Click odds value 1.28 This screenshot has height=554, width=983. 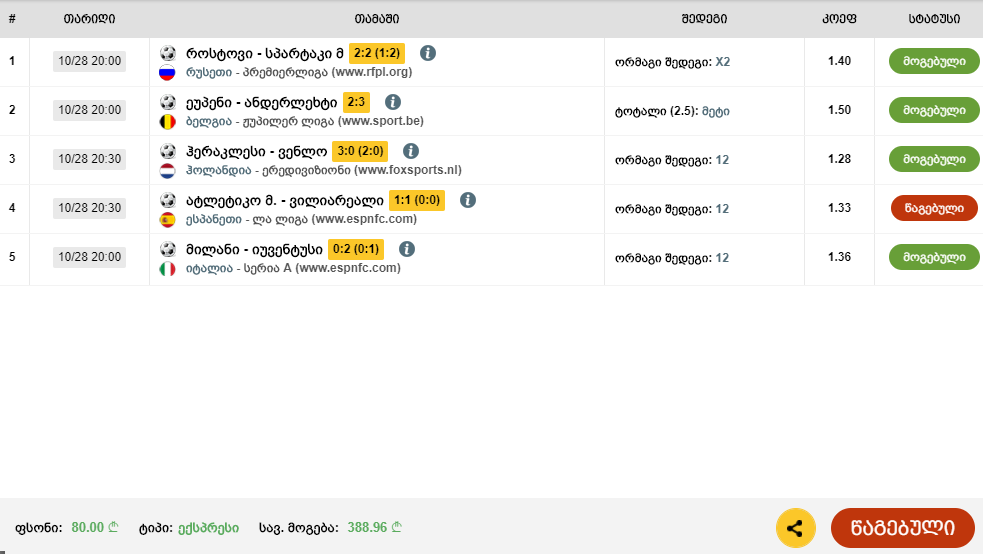(839, 159)
